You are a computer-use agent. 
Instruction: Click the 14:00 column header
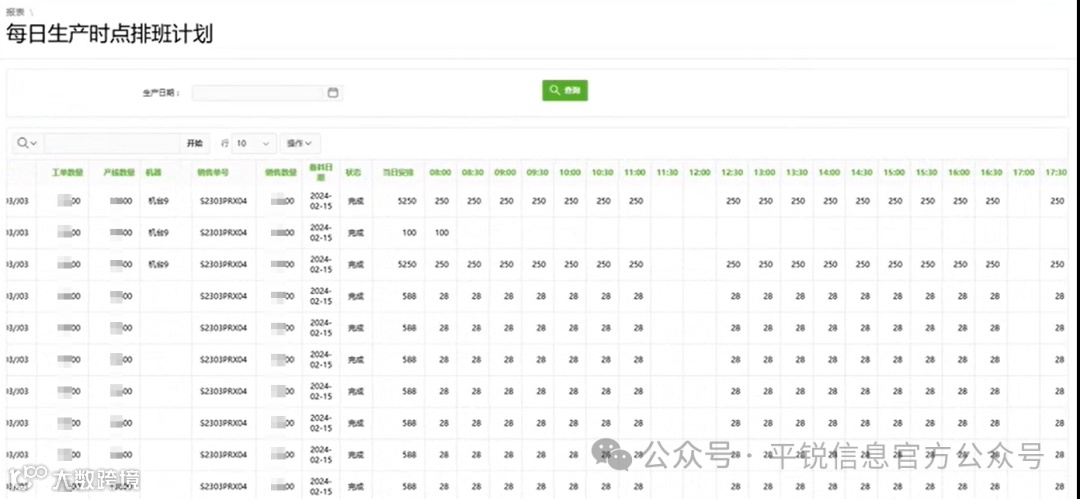[x=829, y=172]
